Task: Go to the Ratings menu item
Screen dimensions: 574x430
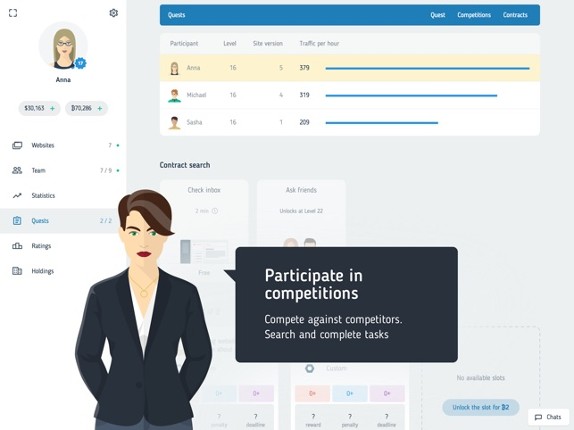Action: click(x=63, y=246)
